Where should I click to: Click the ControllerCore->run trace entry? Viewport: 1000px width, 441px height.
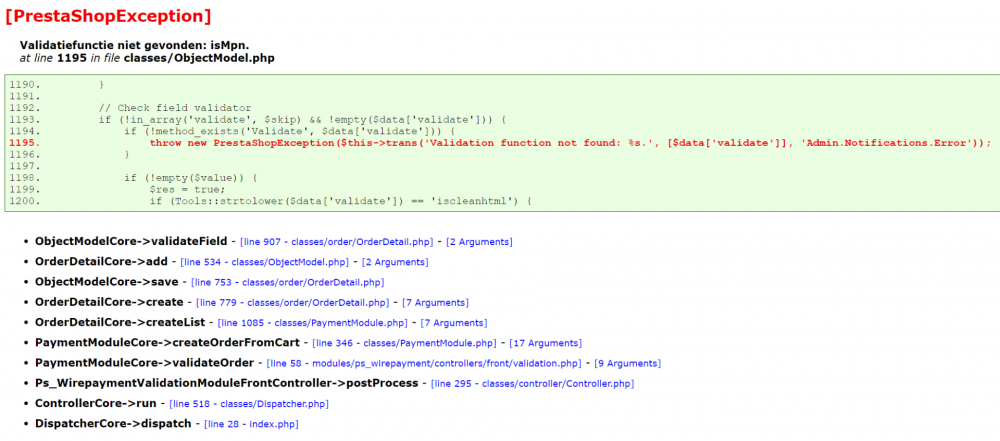click(x=96, y=404)
